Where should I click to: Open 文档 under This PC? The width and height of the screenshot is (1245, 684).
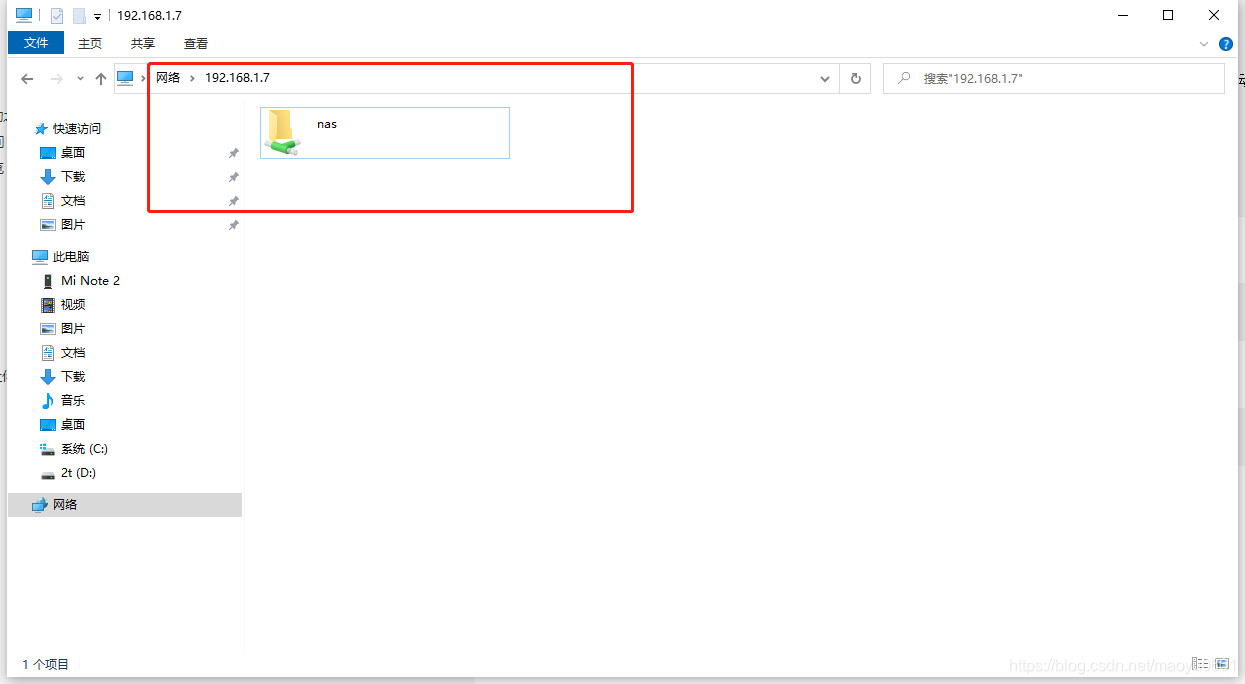(73, 352)
